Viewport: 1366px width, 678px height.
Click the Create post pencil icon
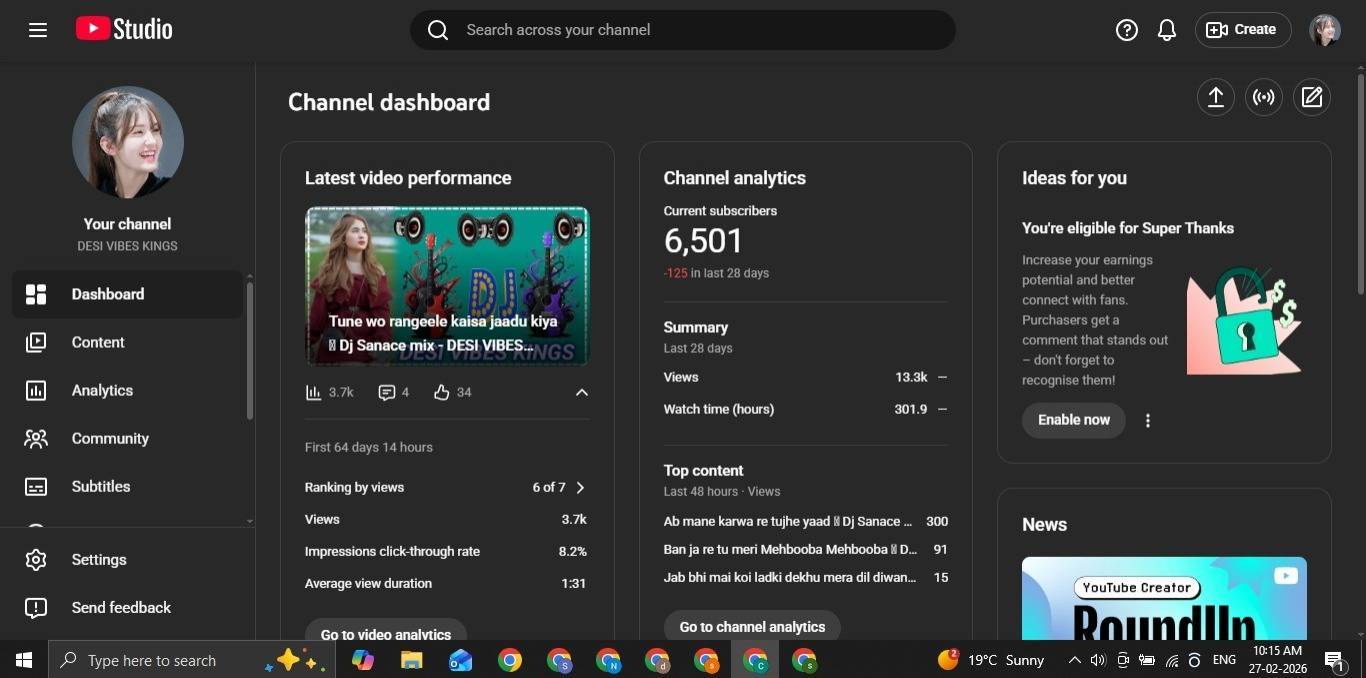tap(1312, 97)
